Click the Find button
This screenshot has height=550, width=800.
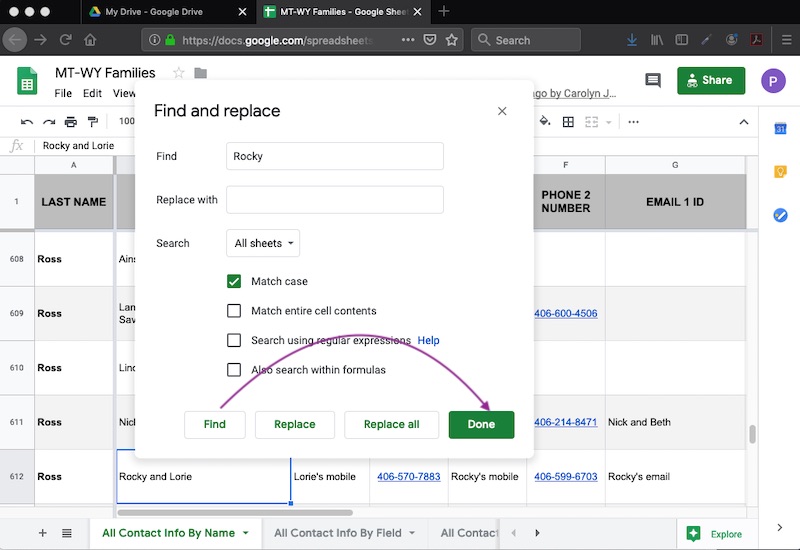click(215, 424)
